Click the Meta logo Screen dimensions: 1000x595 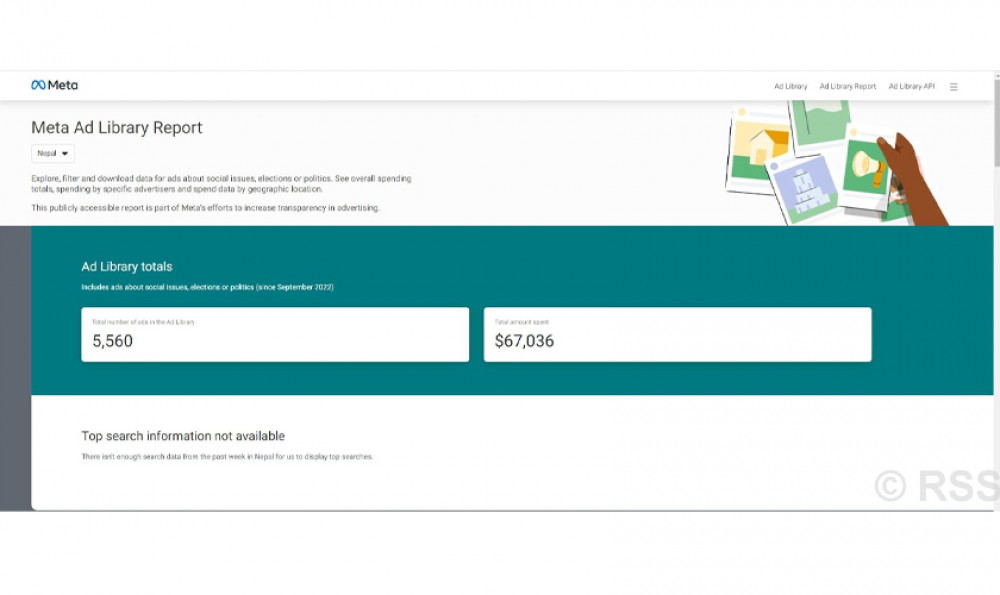(54, 86)
